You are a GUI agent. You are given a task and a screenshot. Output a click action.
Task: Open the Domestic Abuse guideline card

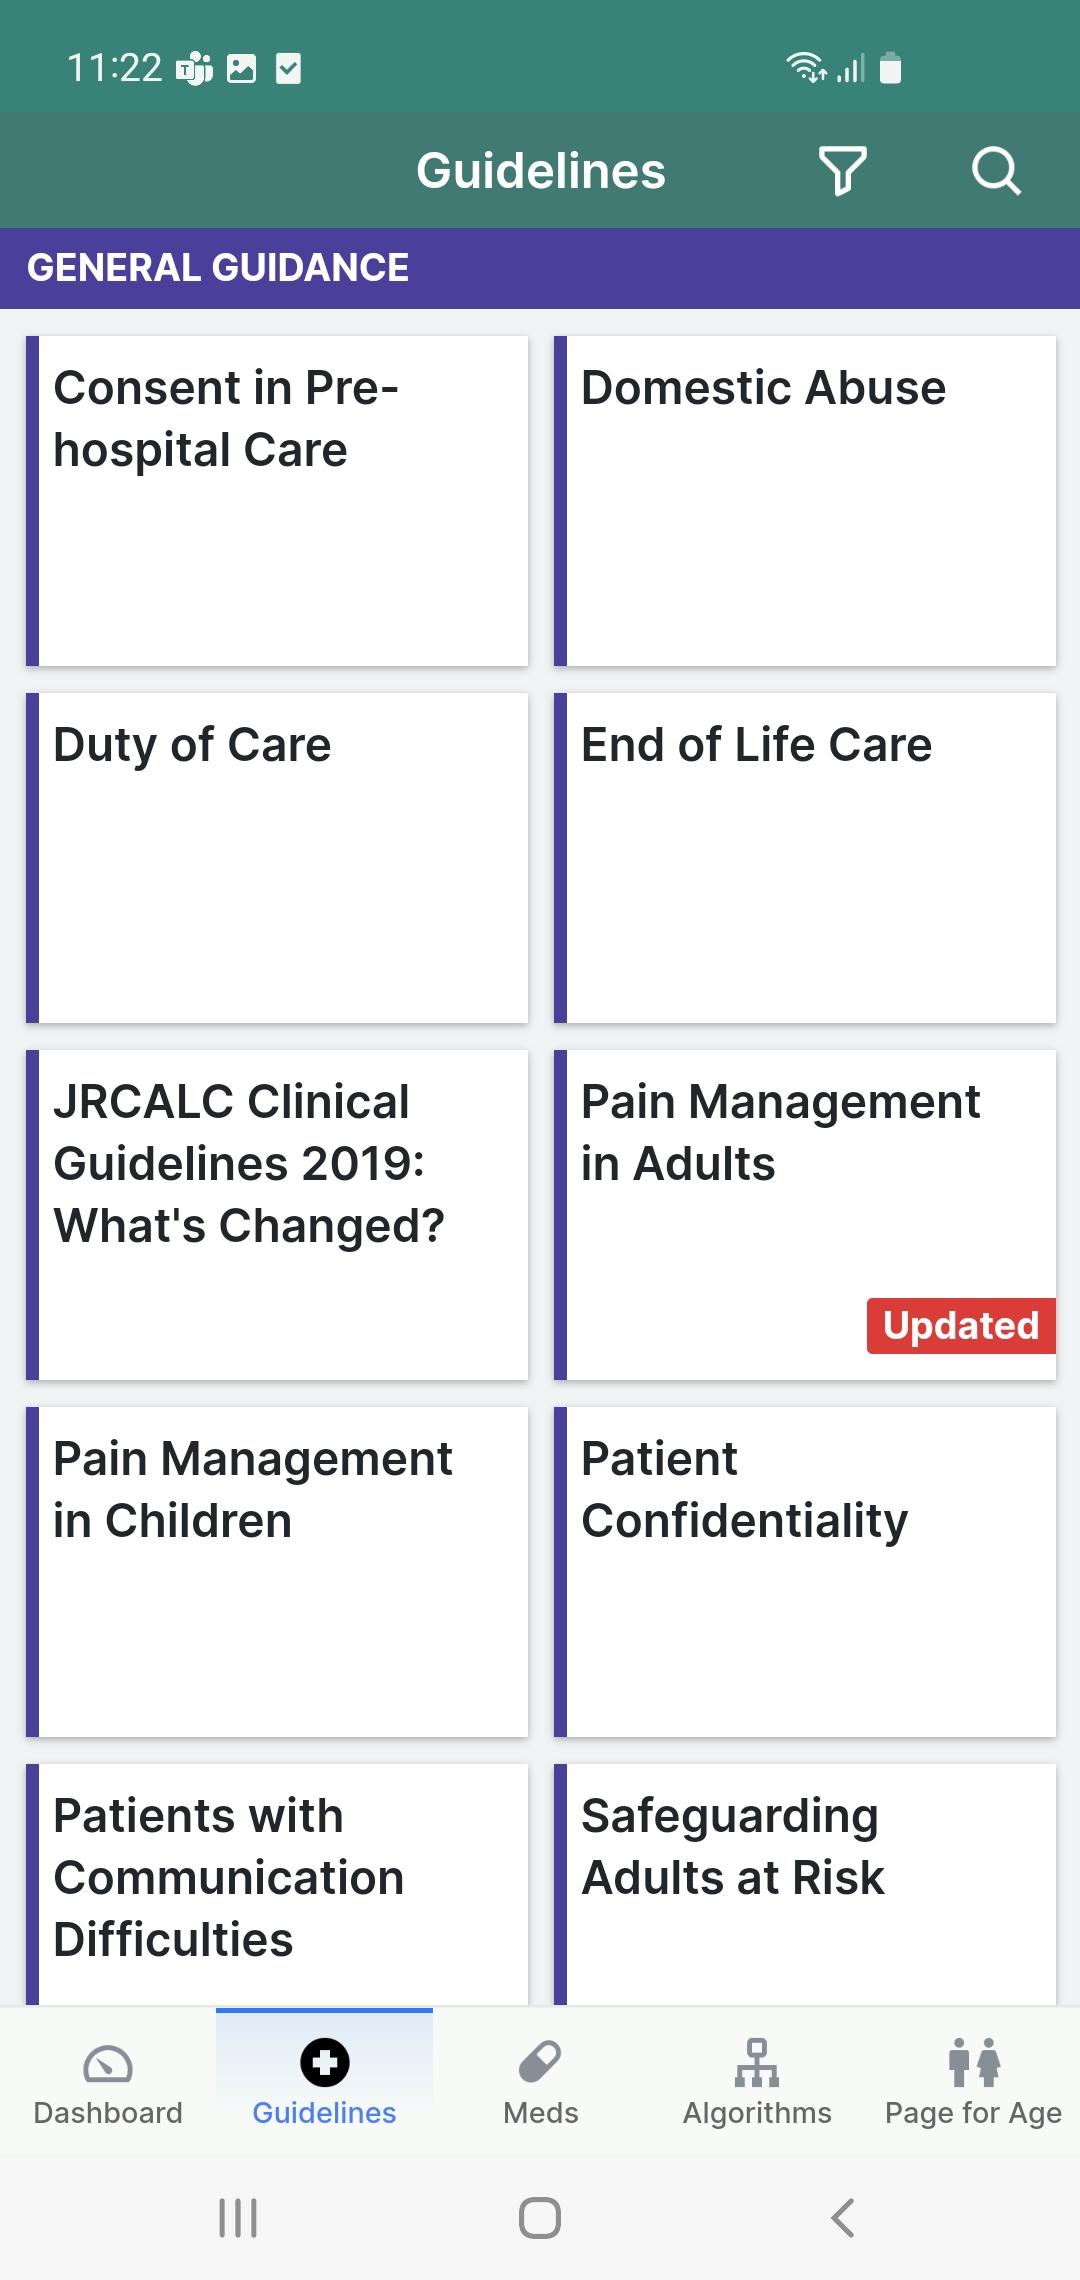click(805, 501)
